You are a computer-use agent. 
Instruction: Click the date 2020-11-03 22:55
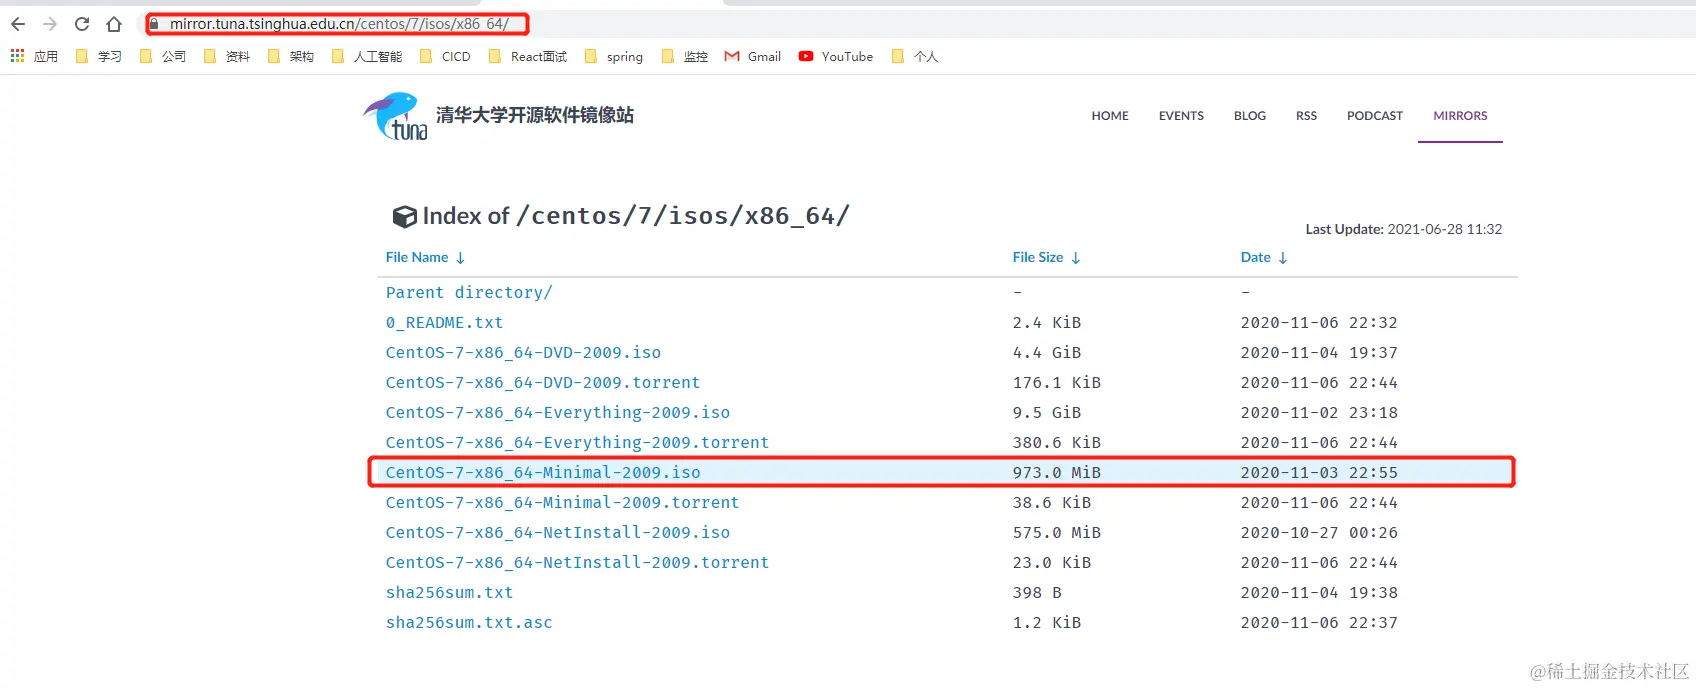tap(1319, 473)
